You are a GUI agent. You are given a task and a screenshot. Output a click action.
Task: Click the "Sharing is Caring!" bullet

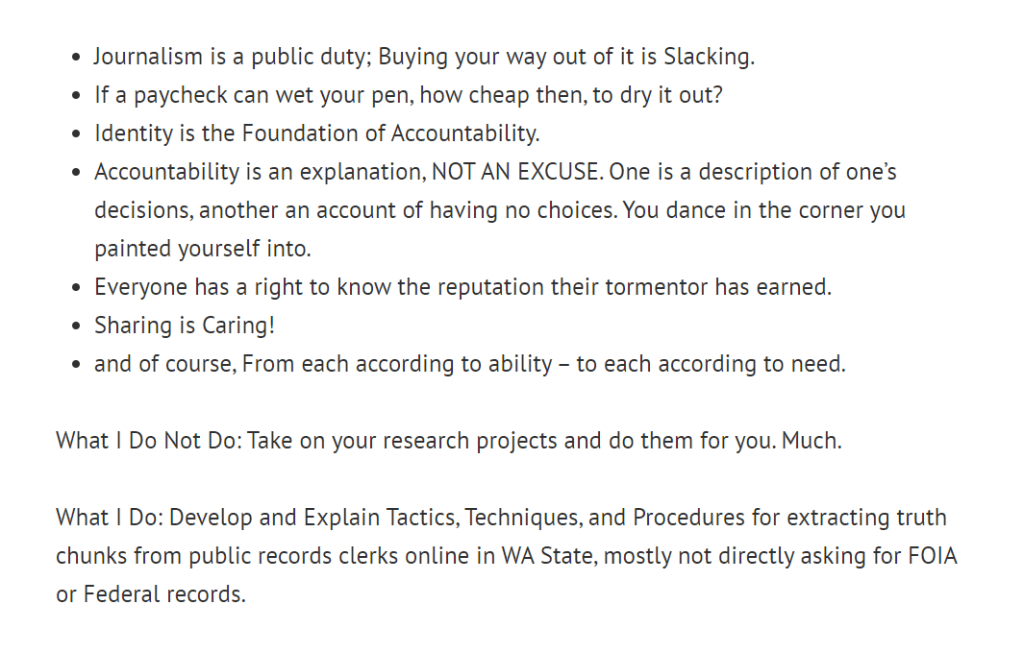(184, 326)
